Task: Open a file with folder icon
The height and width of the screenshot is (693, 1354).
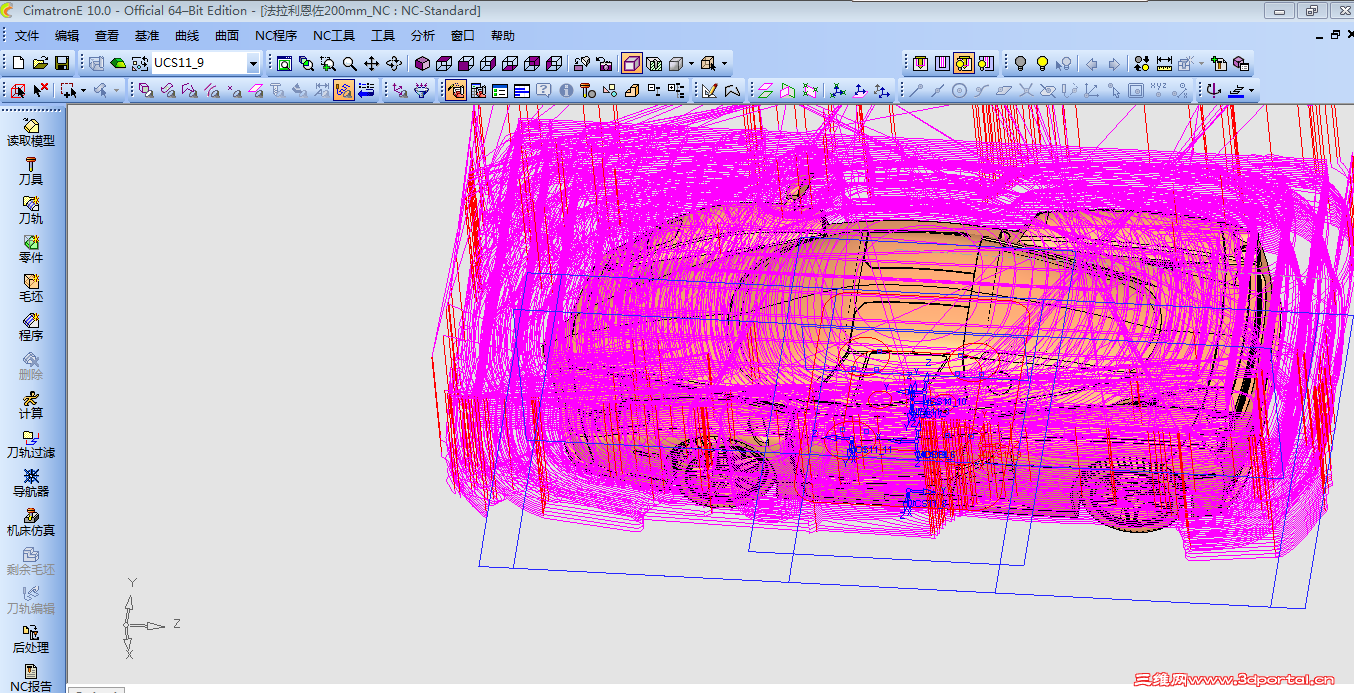Action: tap(40, 63)
